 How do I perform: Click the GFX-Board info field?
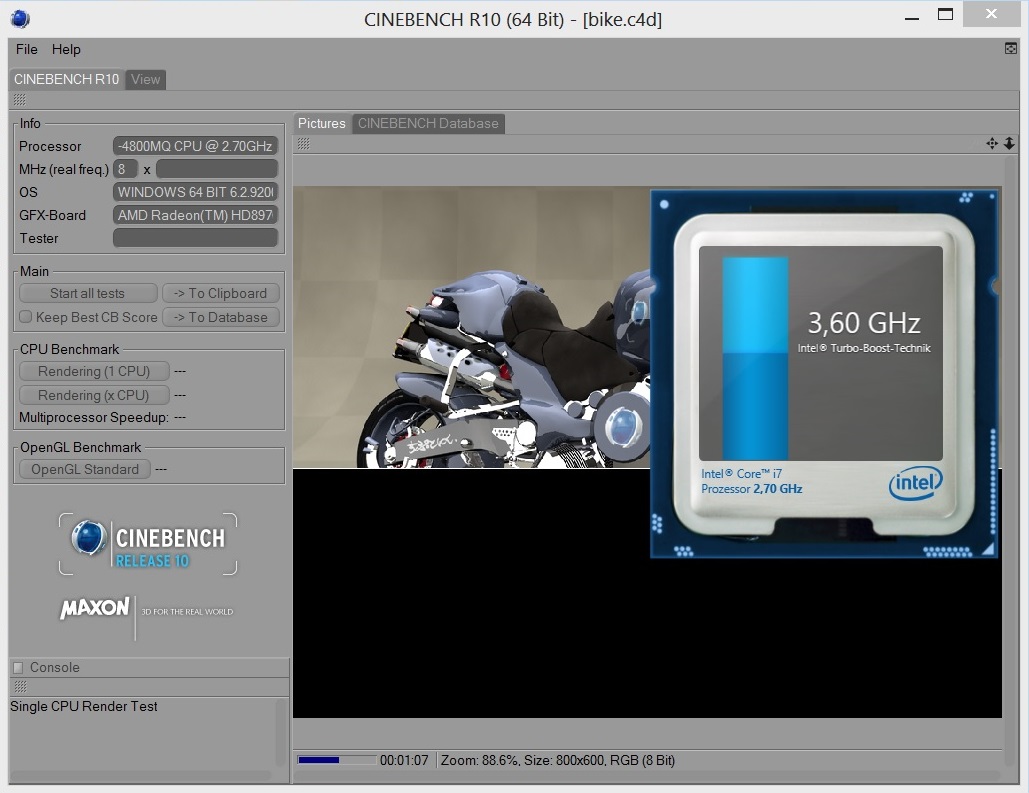coord(196,215)
